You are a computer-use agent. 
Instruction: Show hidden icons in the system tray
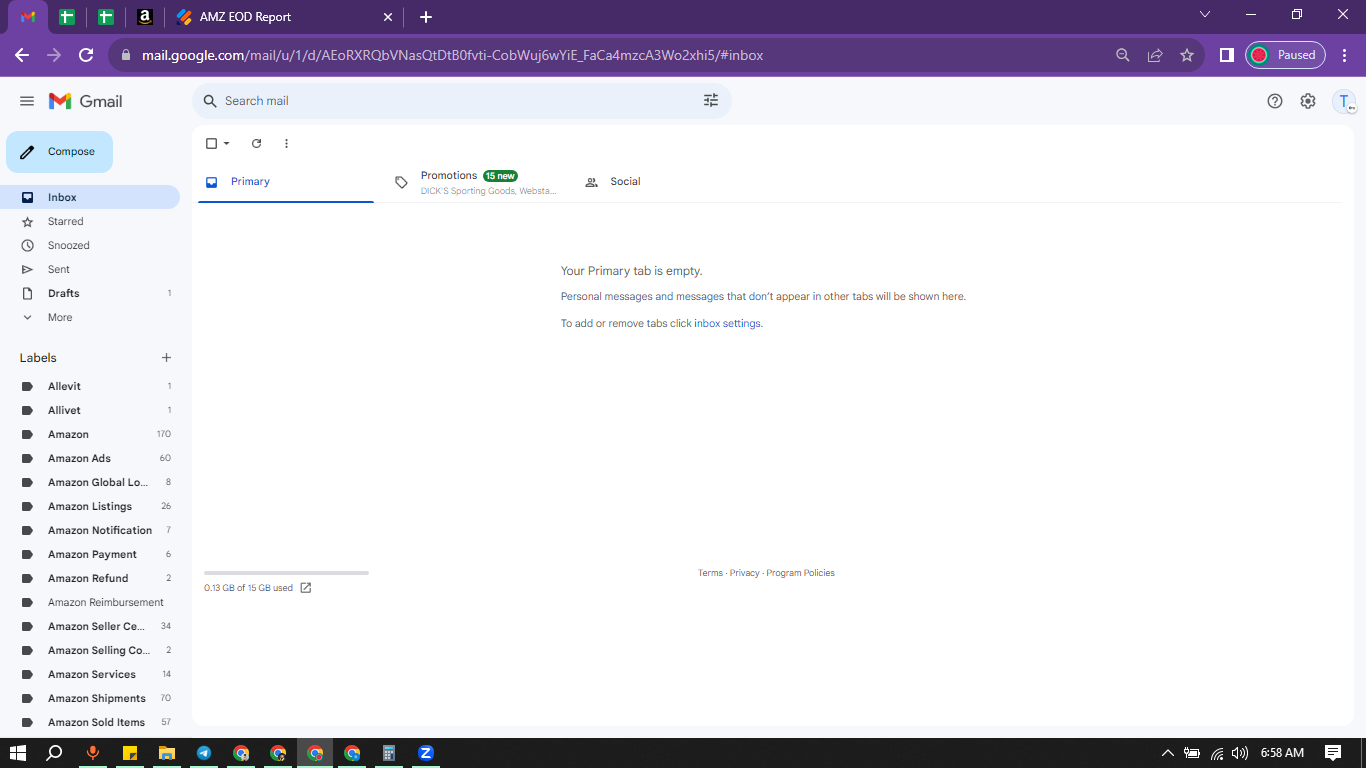tap(1167, 753)
